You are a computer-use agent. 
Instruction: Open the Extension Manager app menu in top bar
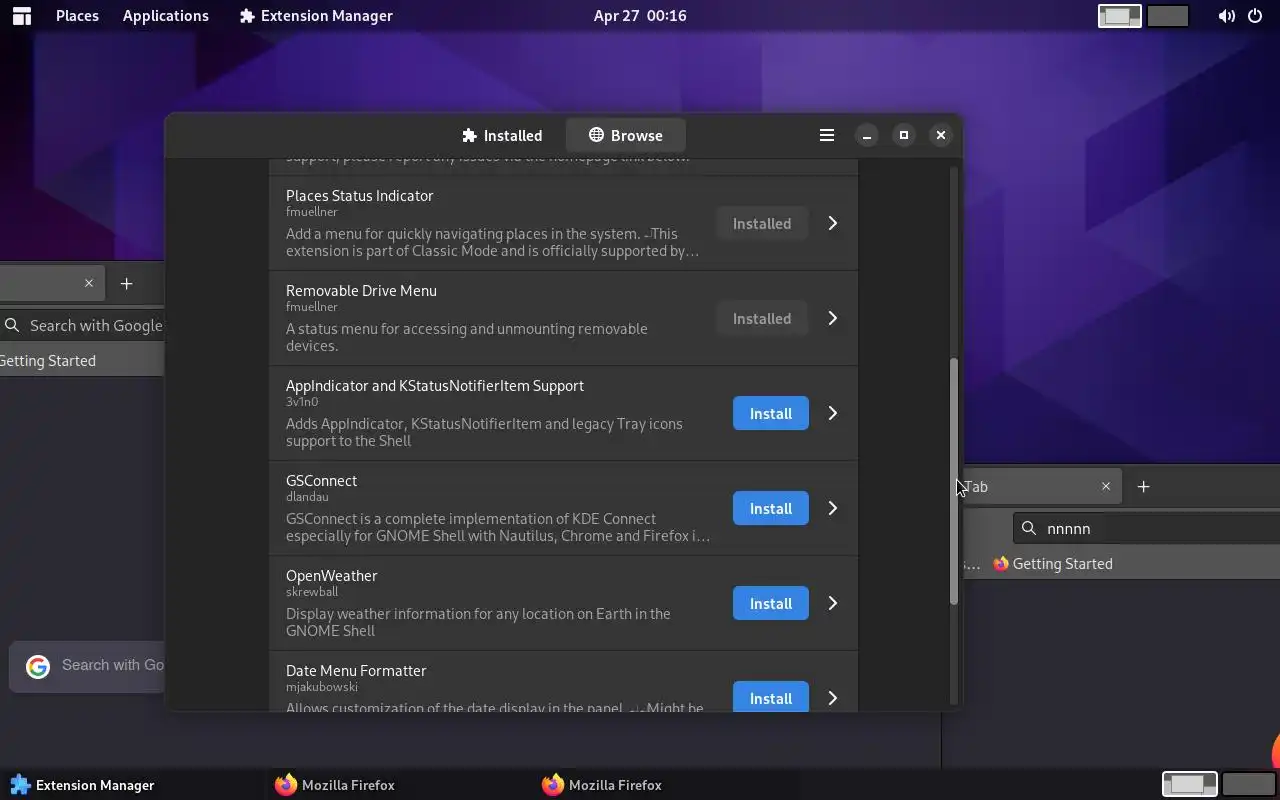pos(316,15)
